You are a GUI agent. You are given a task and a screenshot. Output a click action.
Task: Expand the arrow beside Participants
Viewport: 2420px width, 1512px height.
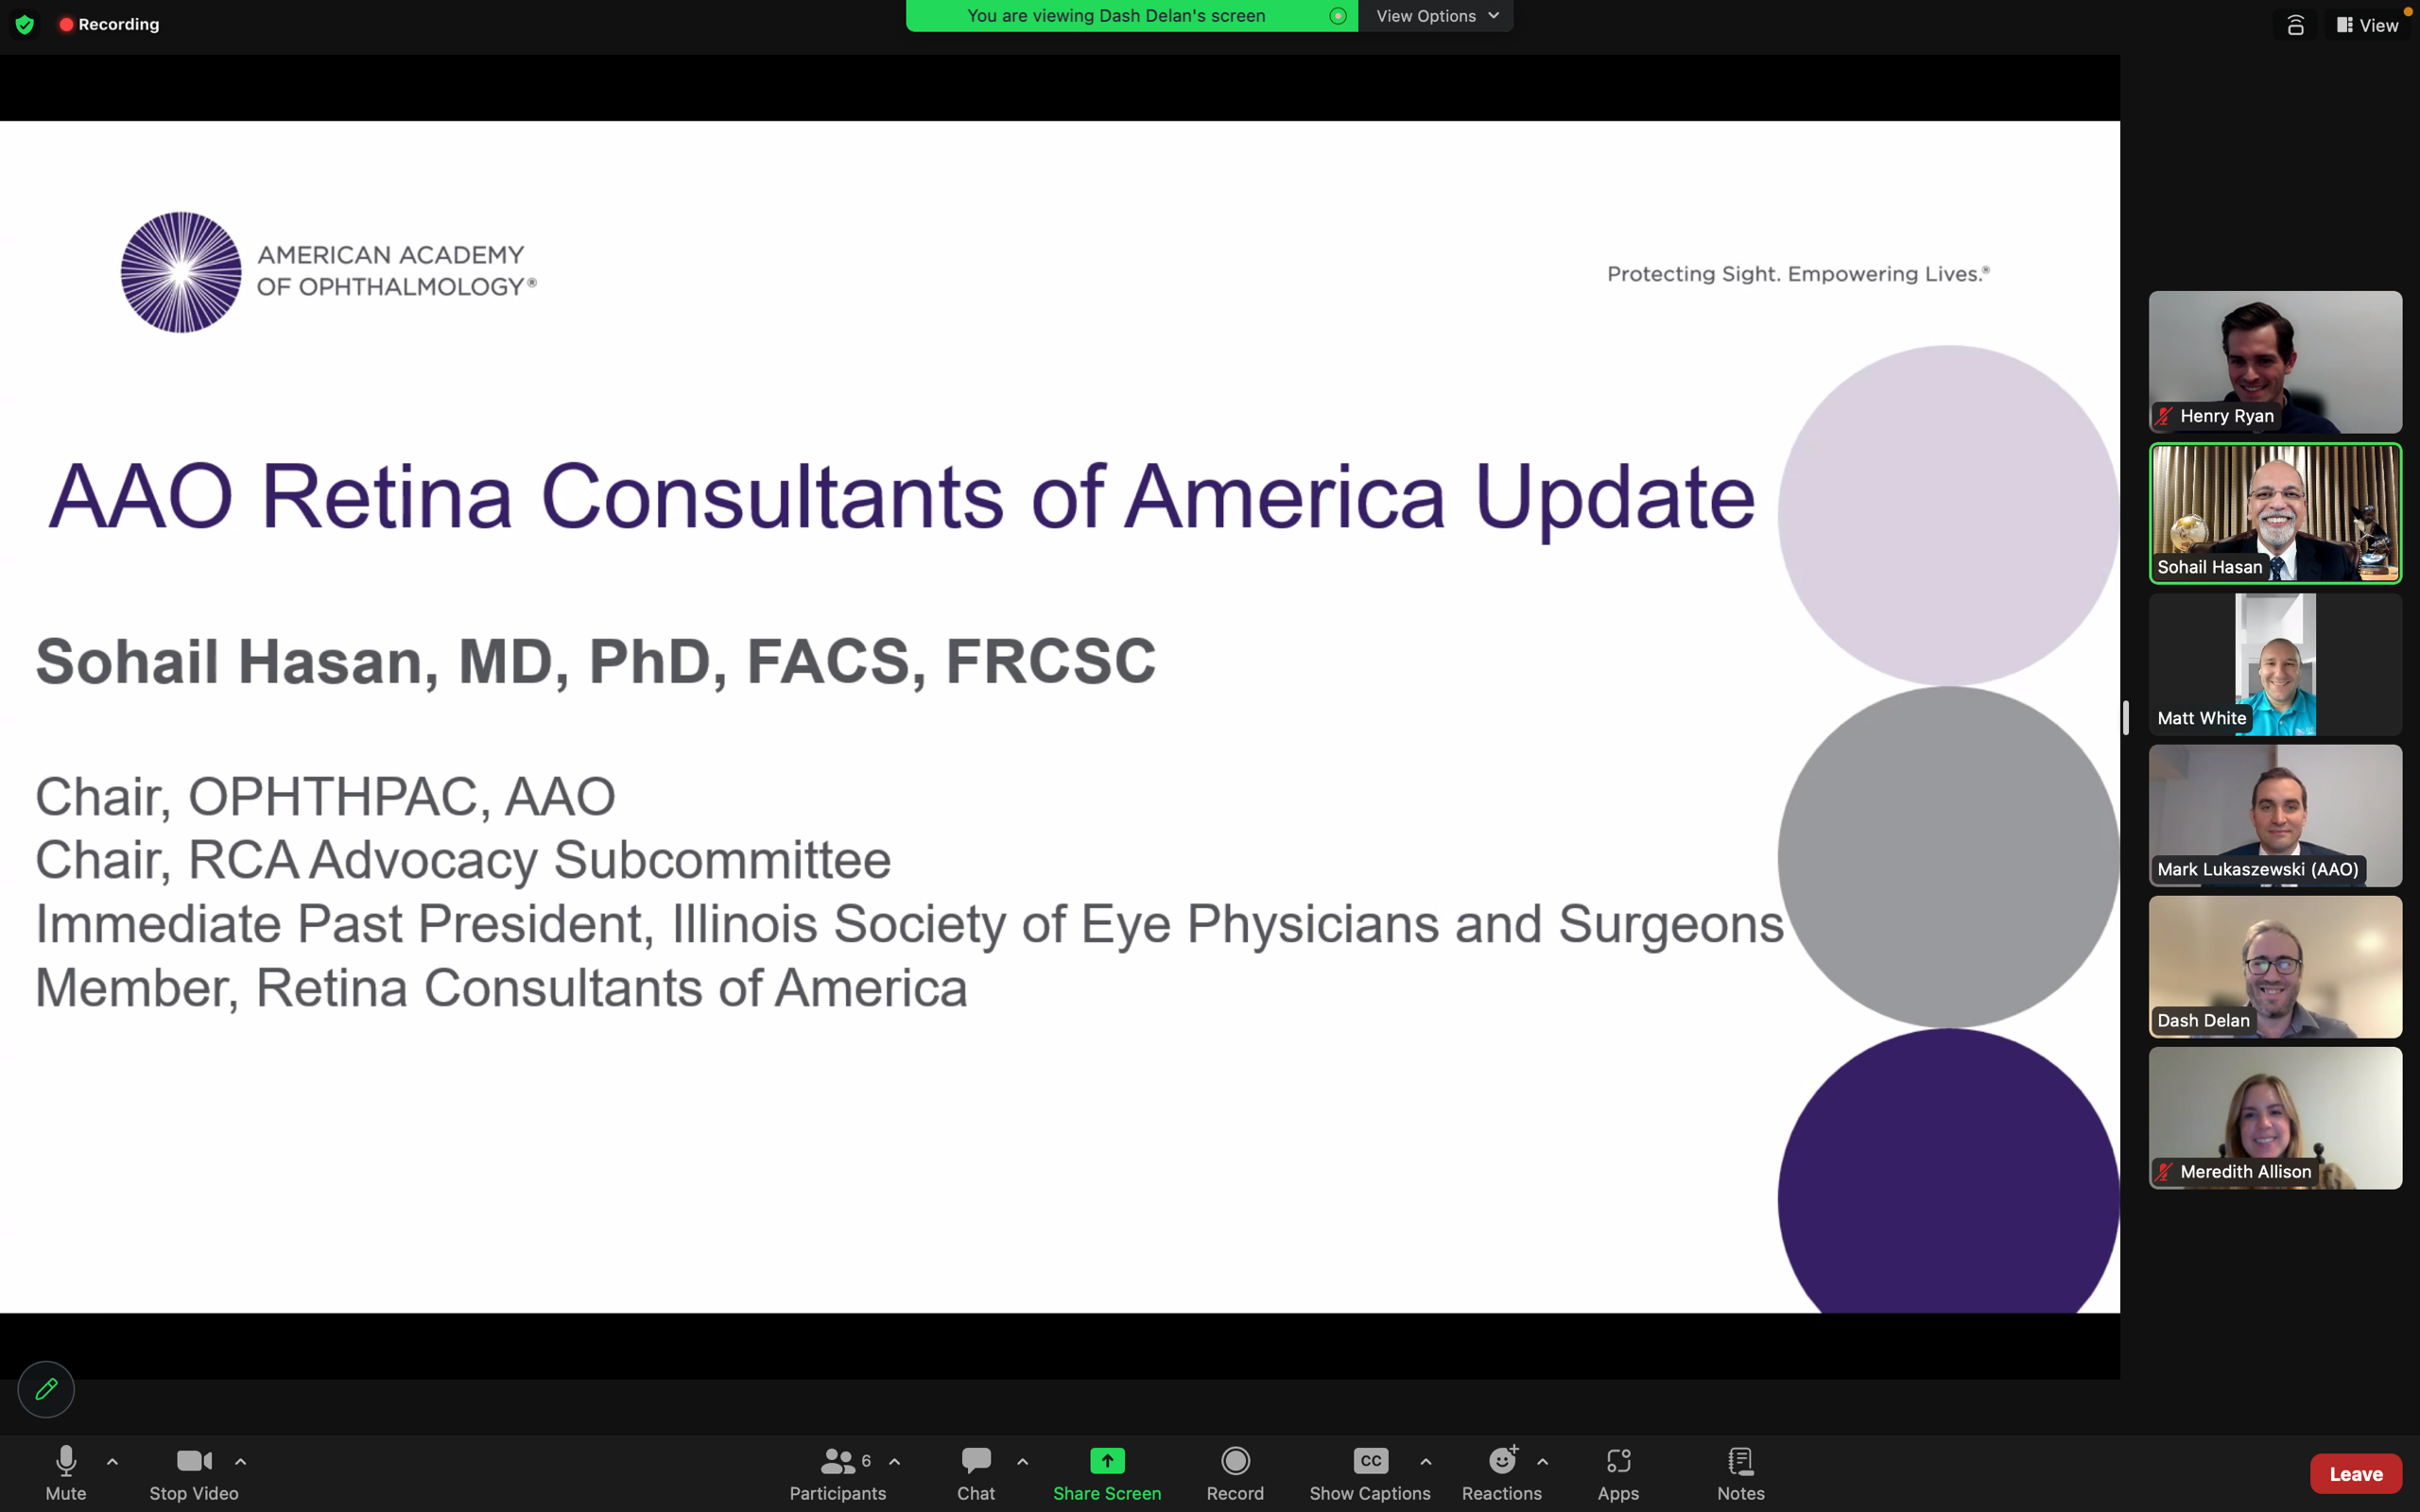pos(895,1461)
